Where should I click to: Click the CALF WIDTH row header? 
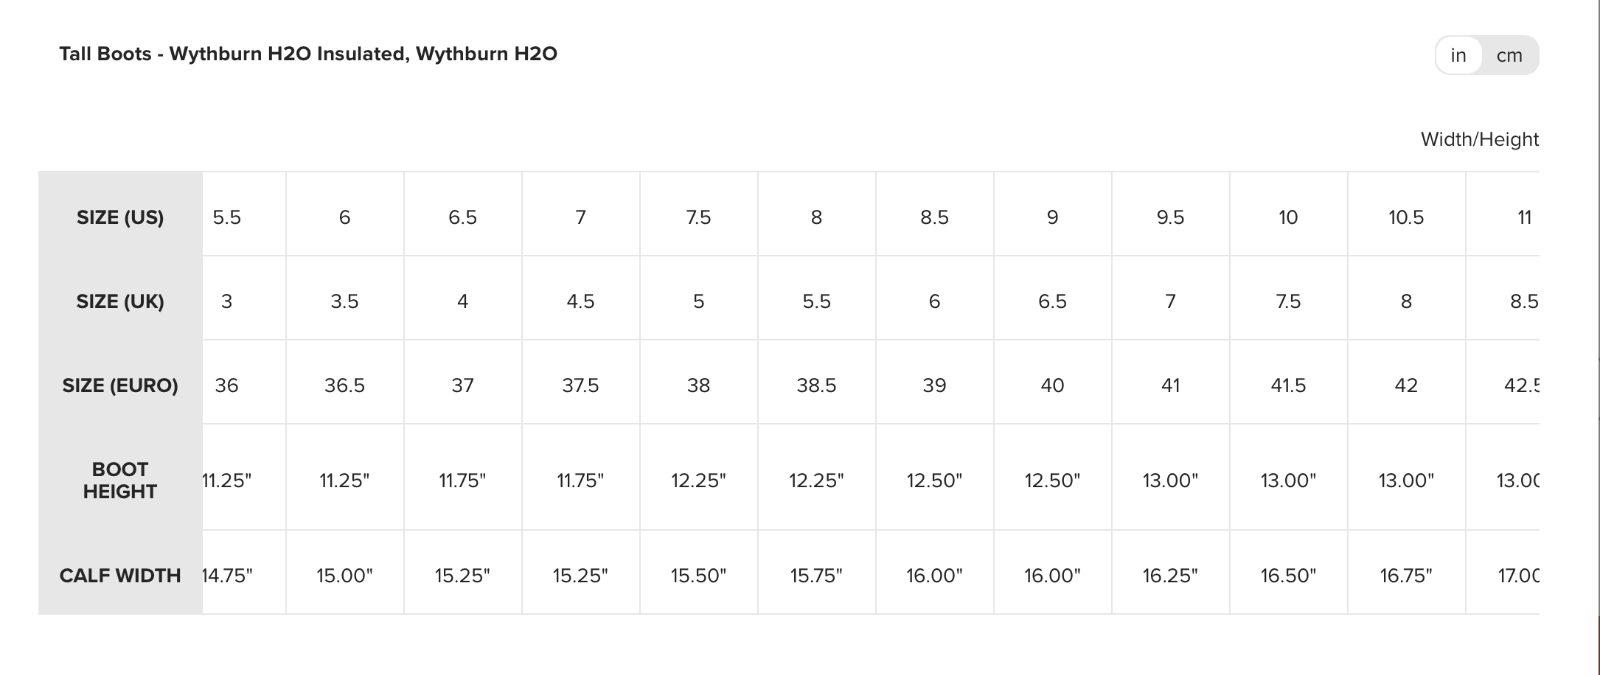click(x=120, y=575)
